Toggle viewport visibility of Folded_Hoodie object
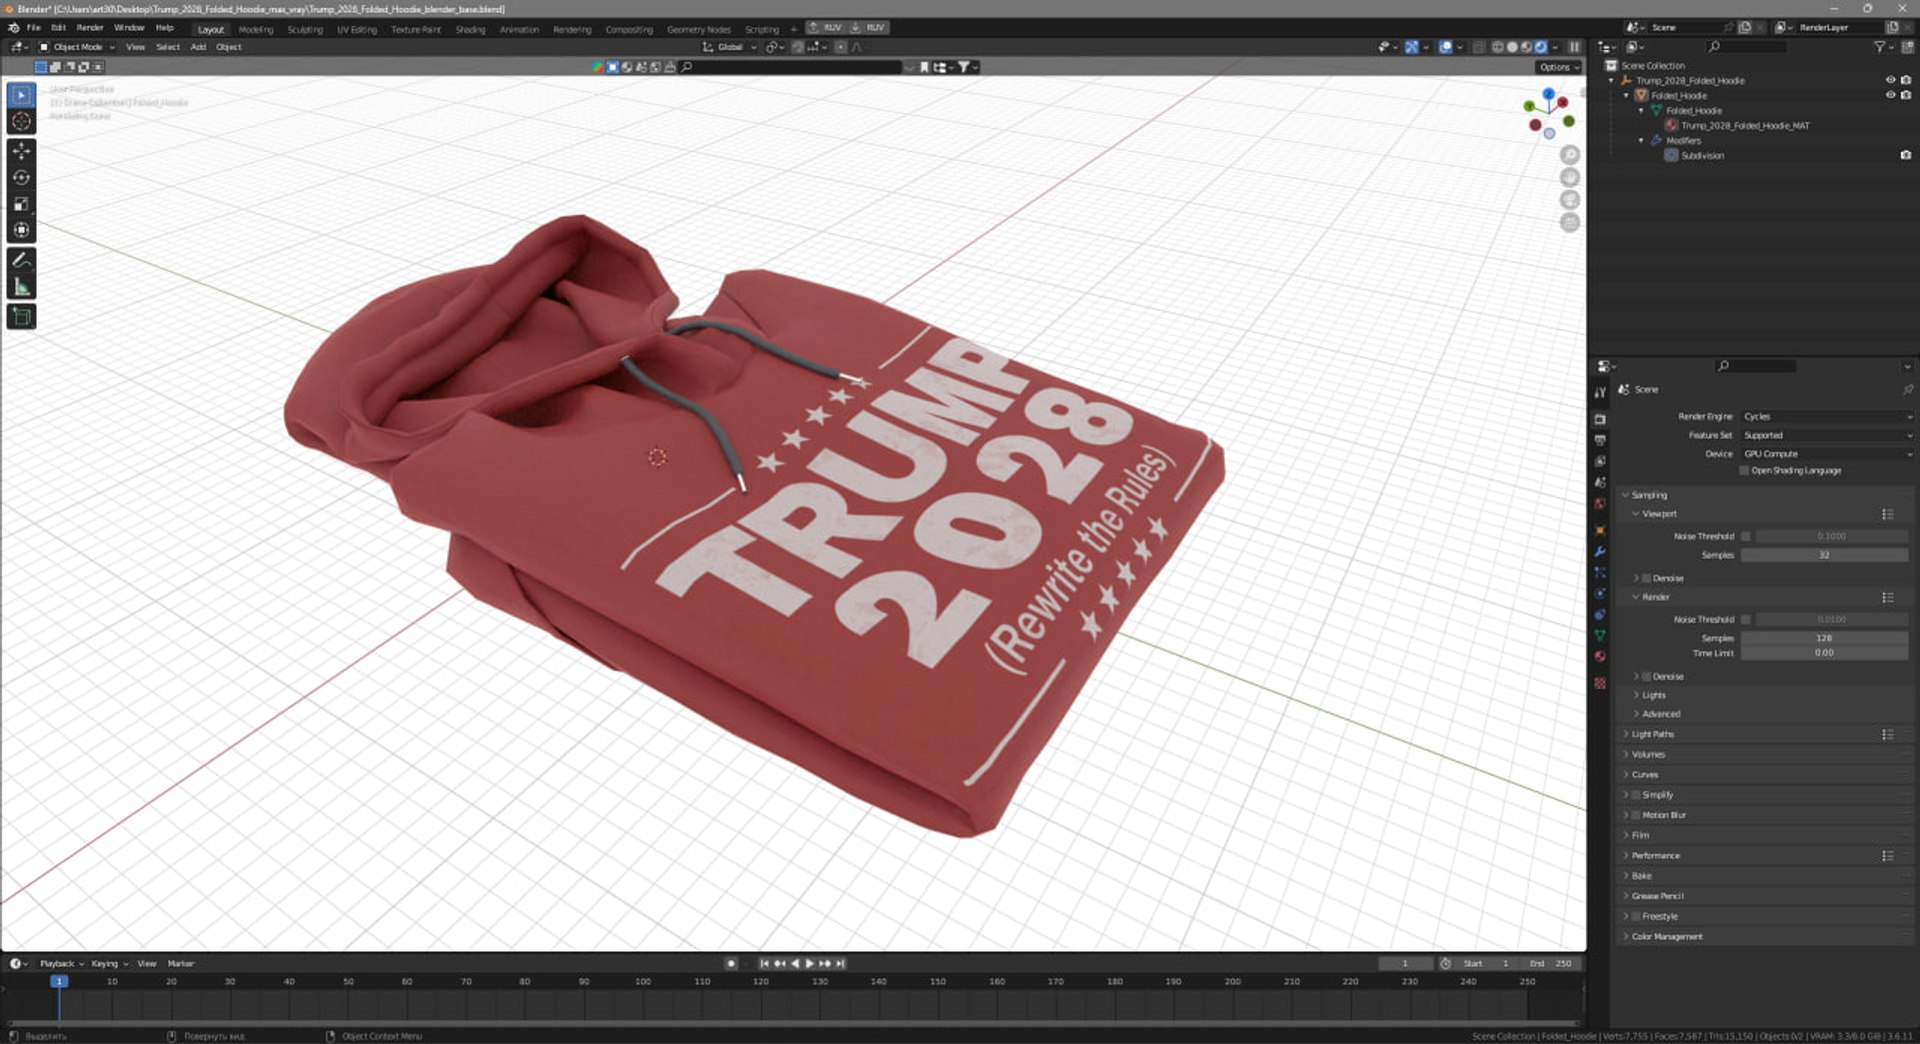1920x1044 pixels. (x=1890, y=95)
